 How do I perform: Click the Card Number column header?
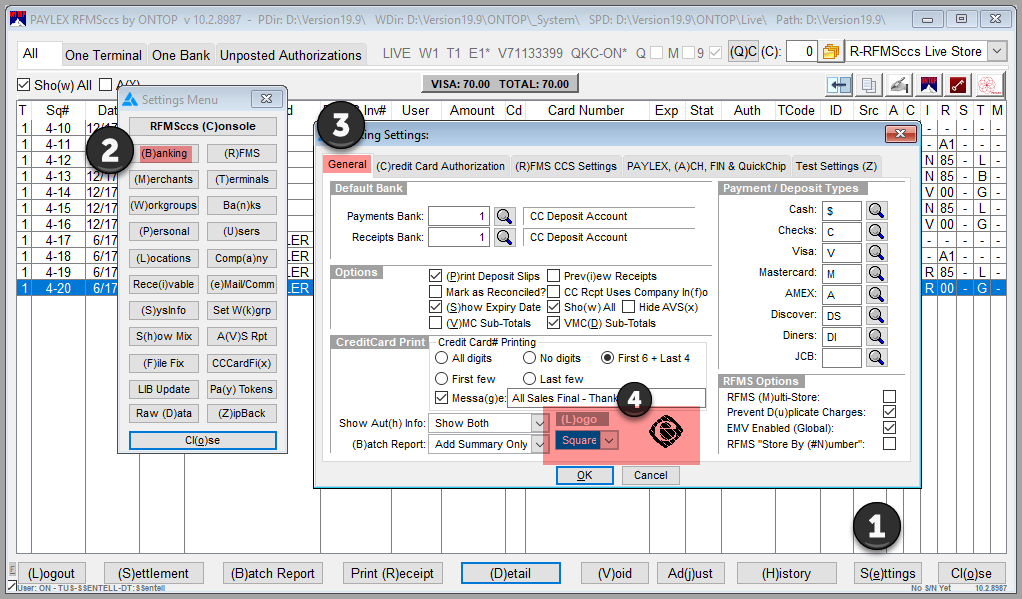click(x=586, y=110)
